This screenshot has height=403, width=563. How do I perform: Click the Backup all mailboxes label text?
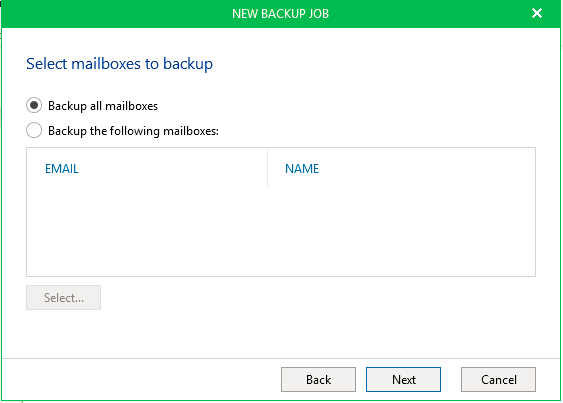(103, 106)
